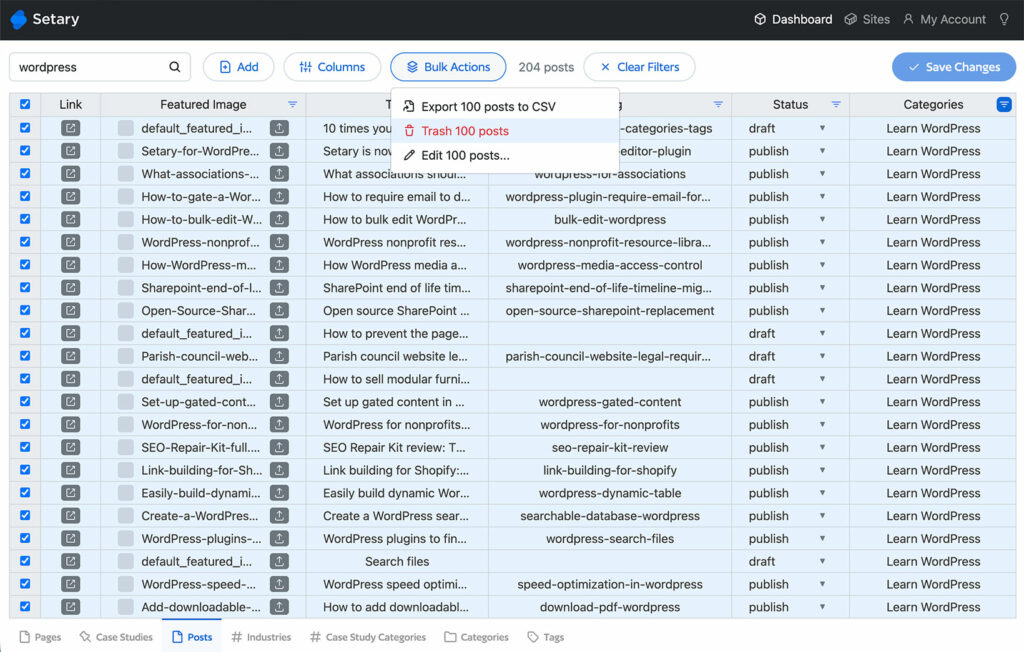1024x652 pixels.
Task: Click the search magnifier icon
Action: pyautogui.click(x=174, y=67)
